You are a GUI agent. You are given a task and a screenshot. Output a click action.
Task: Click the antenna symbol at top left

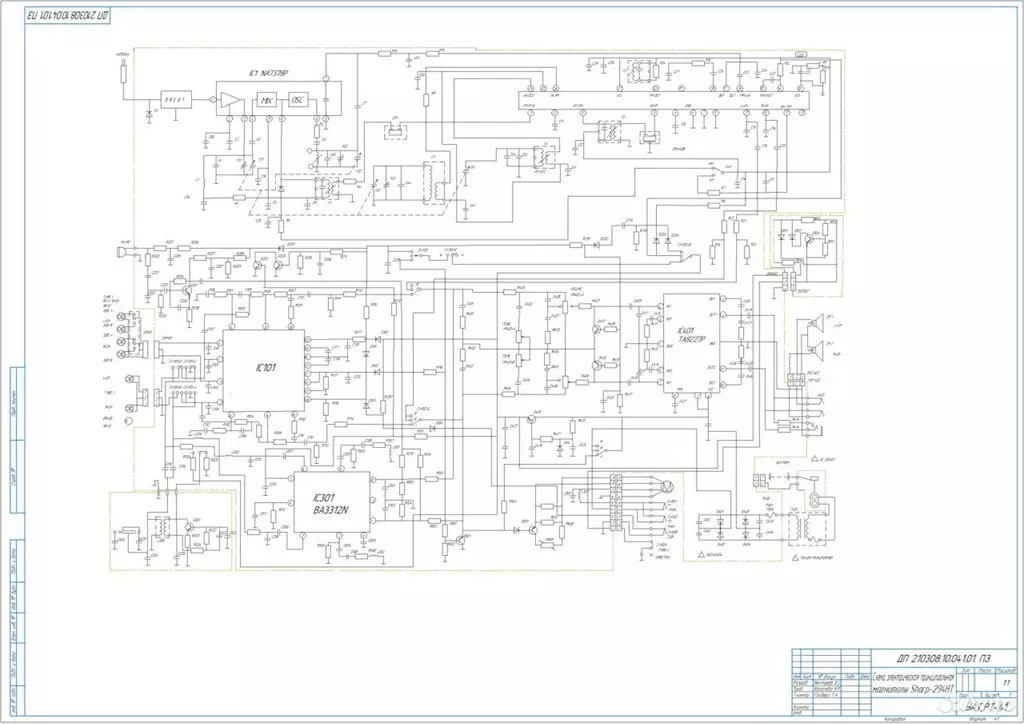click(123, 72)
